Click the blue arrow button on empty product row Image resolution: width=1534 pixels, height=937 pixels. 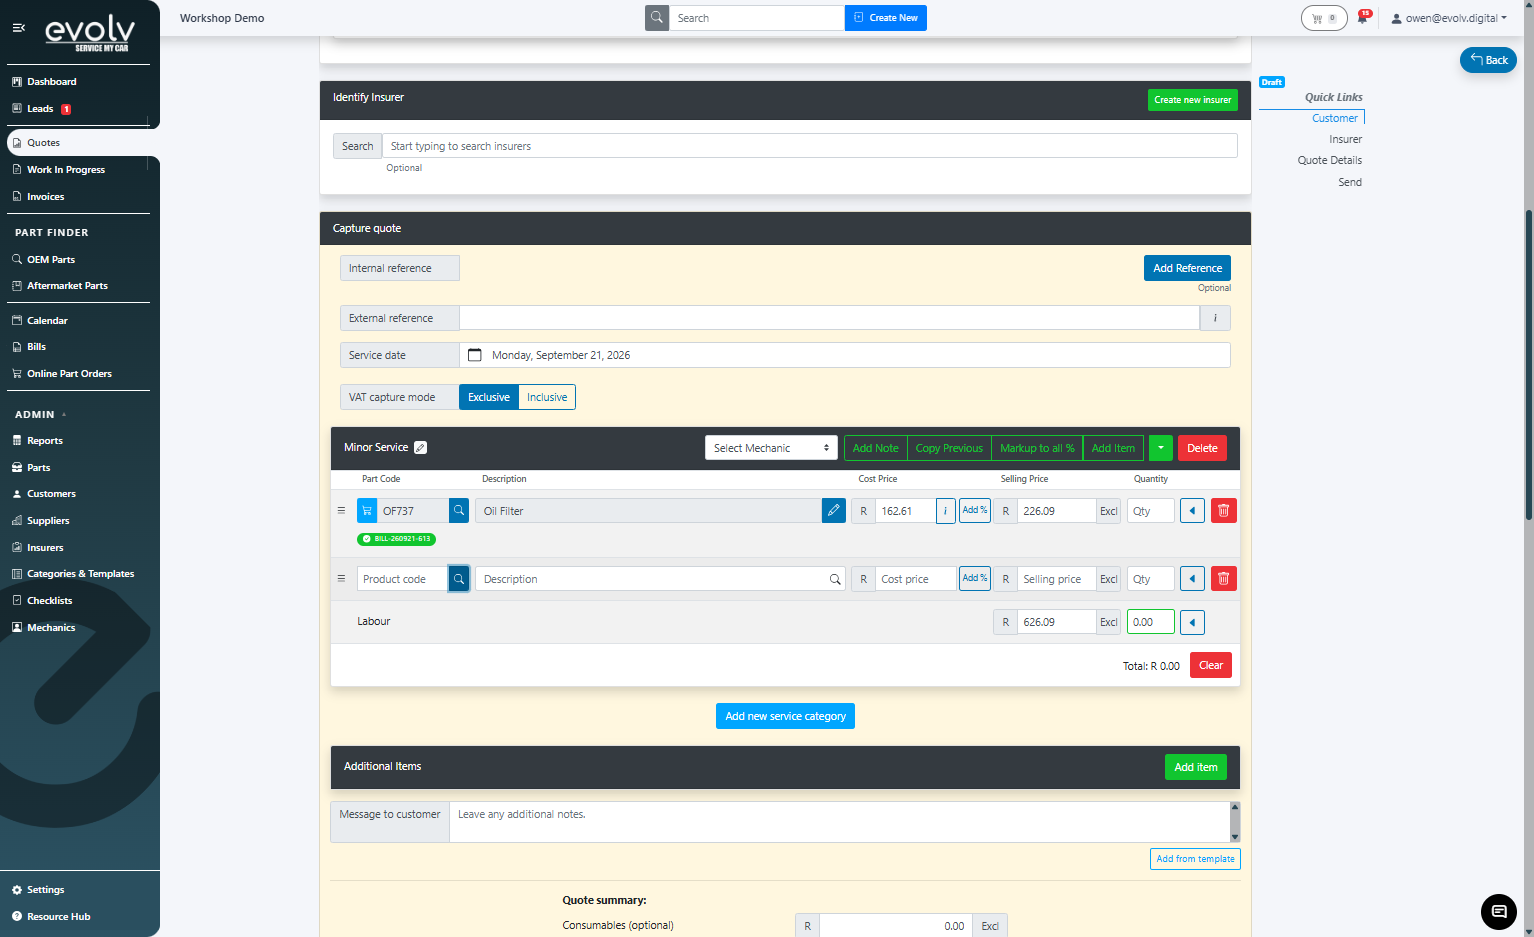1192,579
